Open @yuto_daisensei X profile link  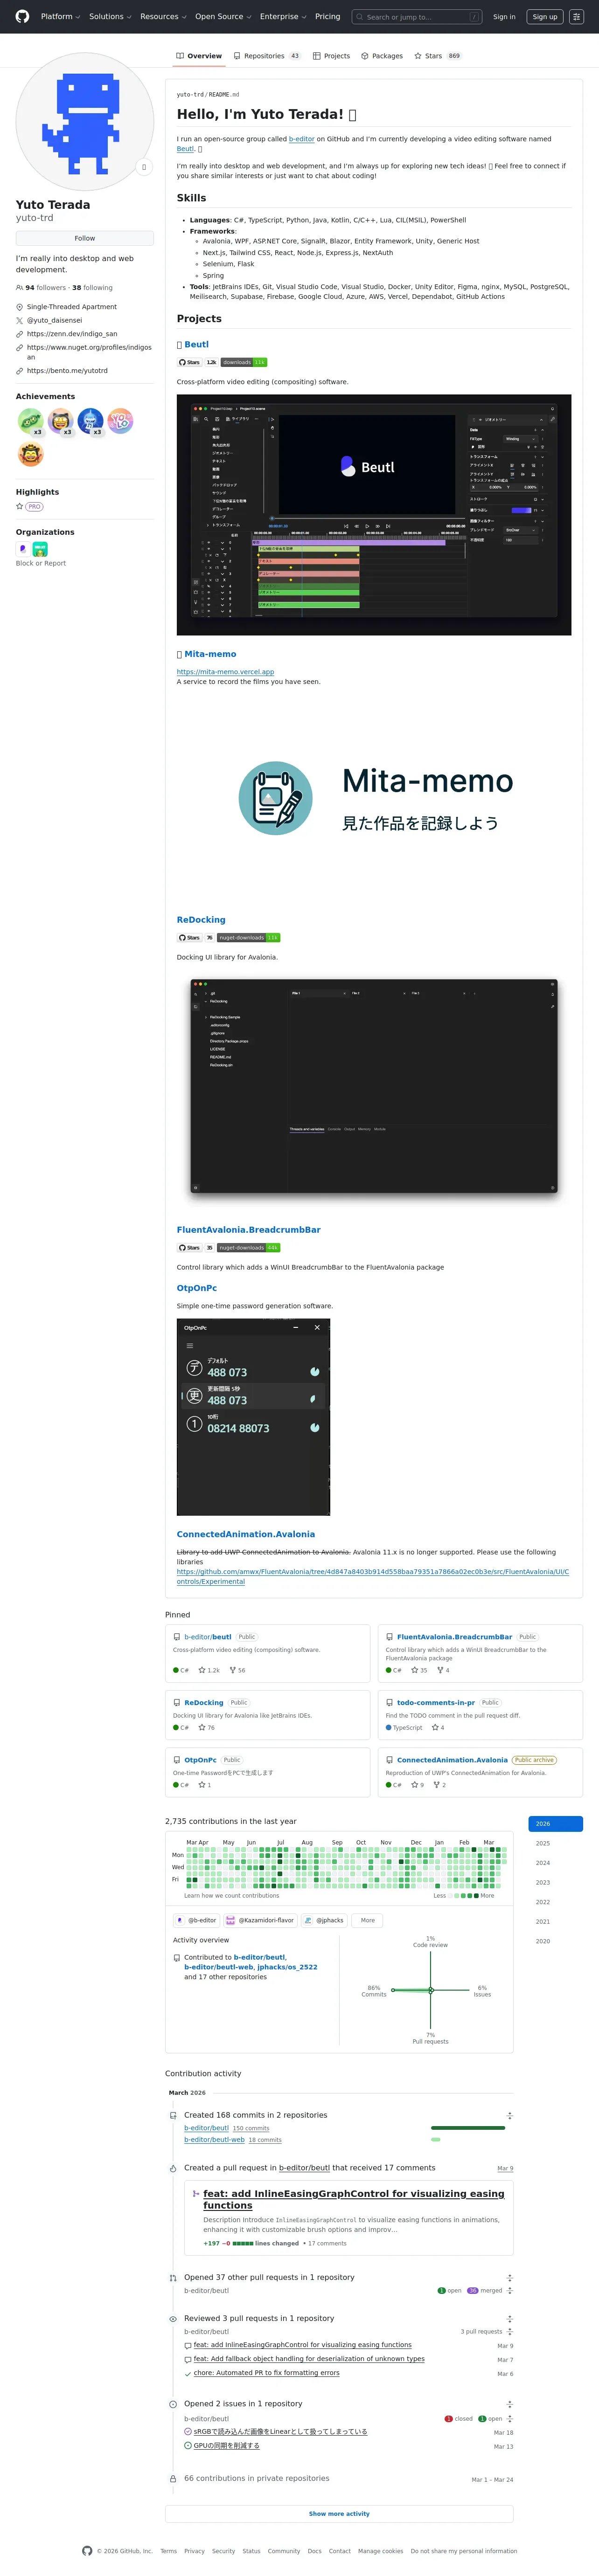[x=54, y=320]
